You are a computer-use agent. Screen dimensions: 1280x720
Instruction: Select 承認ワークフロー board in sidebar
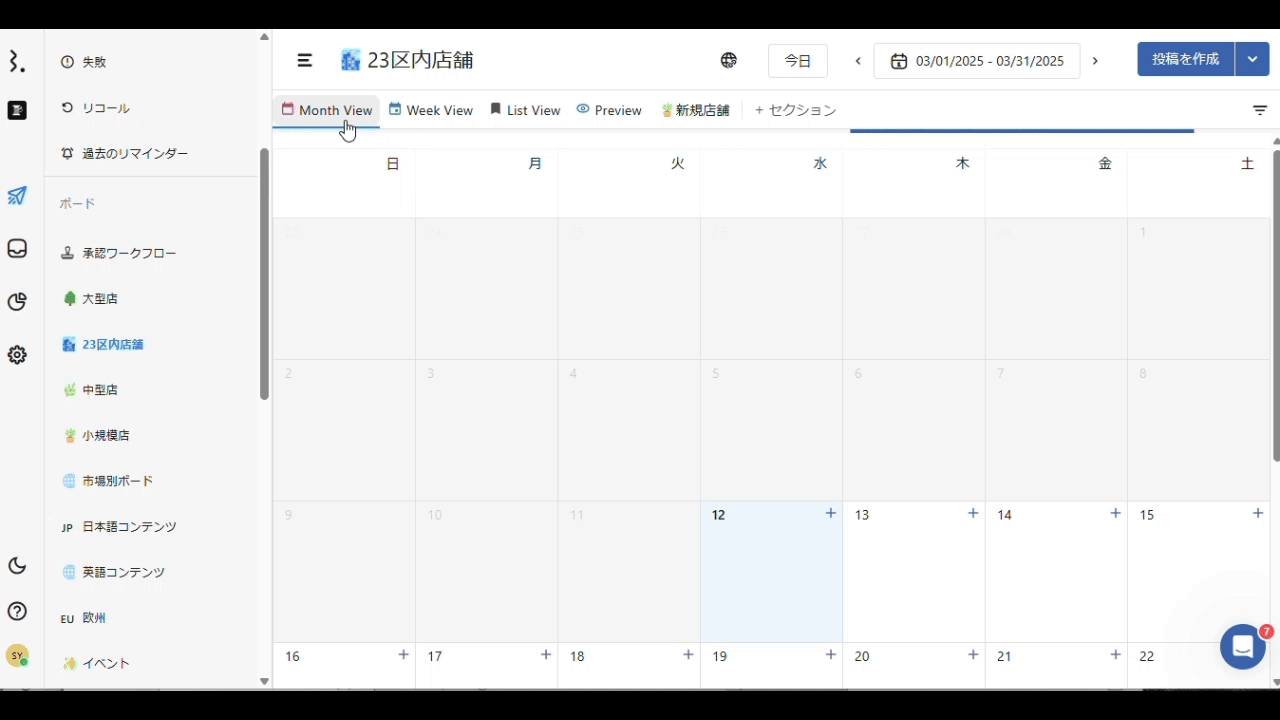coord(129,253)
